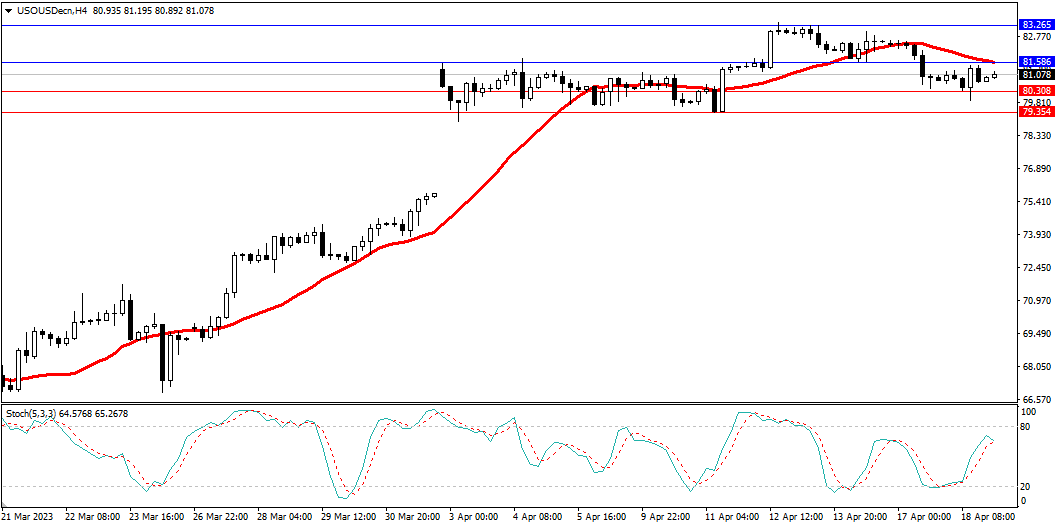Click the 100 level on stochastic scale

point(1029,411)
